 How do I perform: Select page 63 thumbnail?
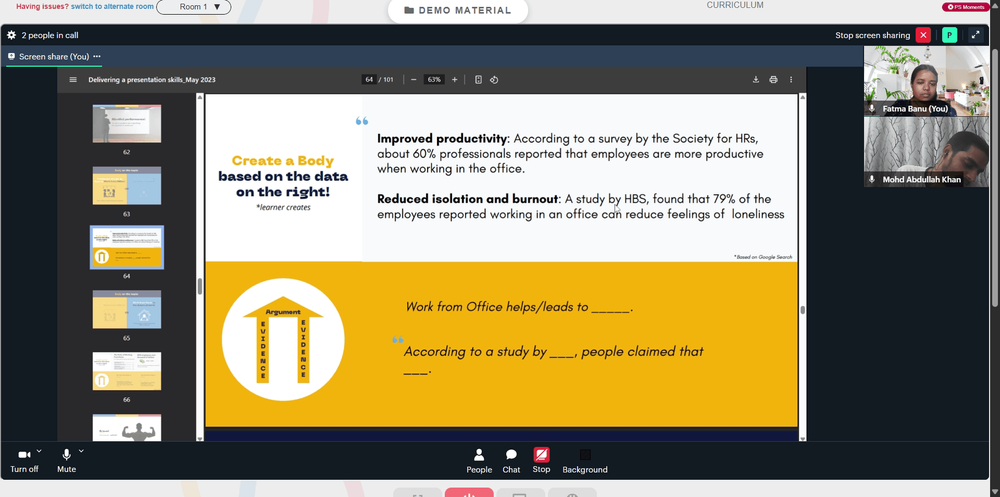pos(127,186)
